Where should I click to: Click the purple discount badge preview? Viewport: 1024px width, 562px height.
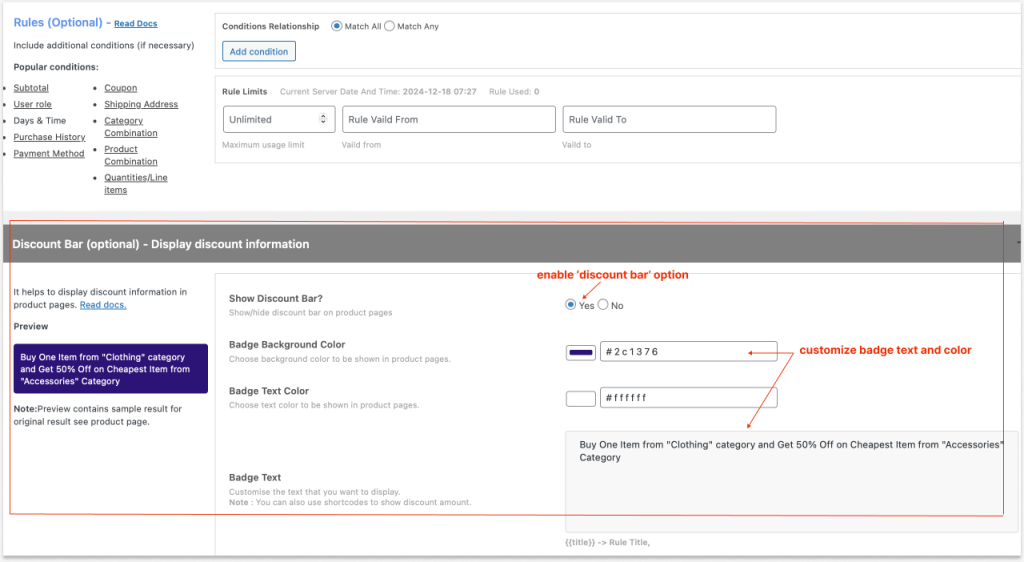(110, 369)
